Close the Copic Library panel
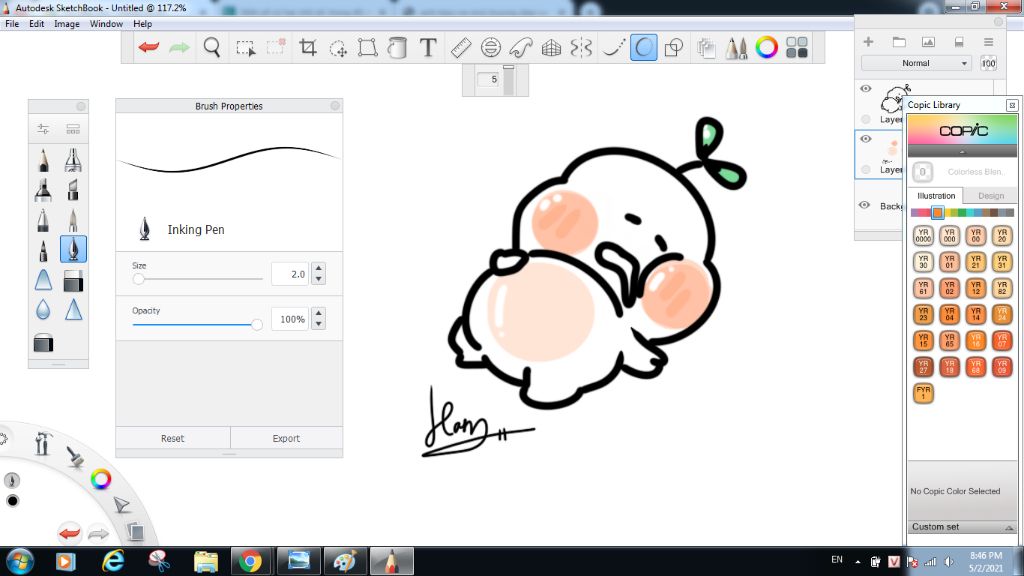 point(1012,105)
